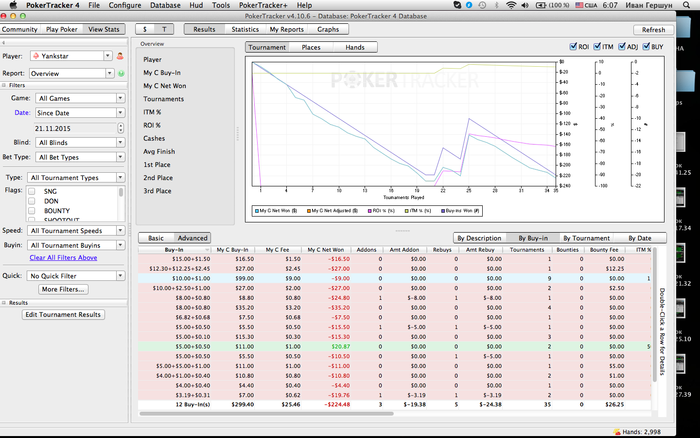The image size is (700, 438).
Task: Open the Blind filter dropdown
Action: pyautogui.click(x=80, y=142)
